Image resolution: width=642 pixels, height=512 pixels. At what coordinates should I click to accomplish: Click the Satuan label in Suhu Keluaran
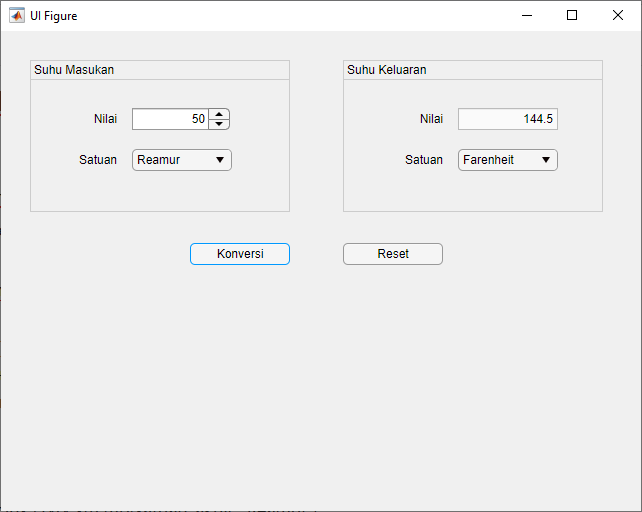(424, 160)
